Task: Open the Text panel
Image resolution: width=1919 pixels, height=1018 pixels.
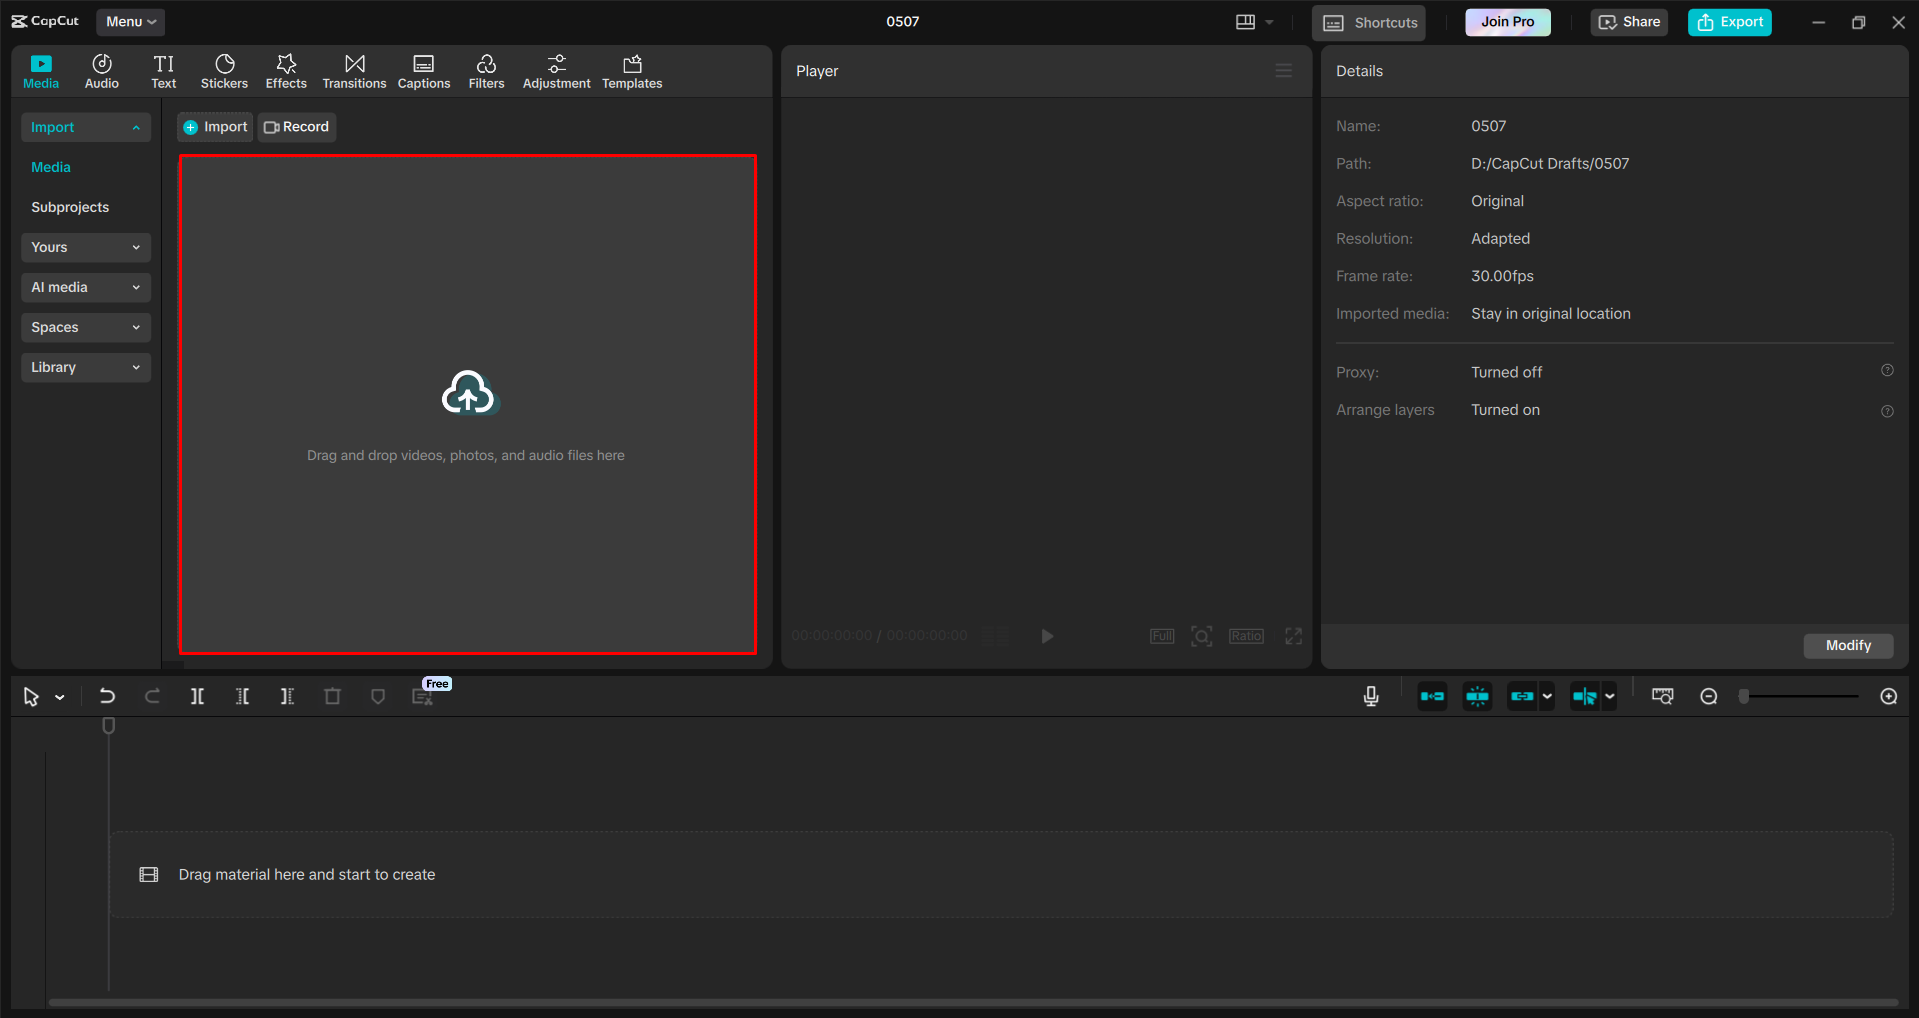Action: tap(163, 70)
